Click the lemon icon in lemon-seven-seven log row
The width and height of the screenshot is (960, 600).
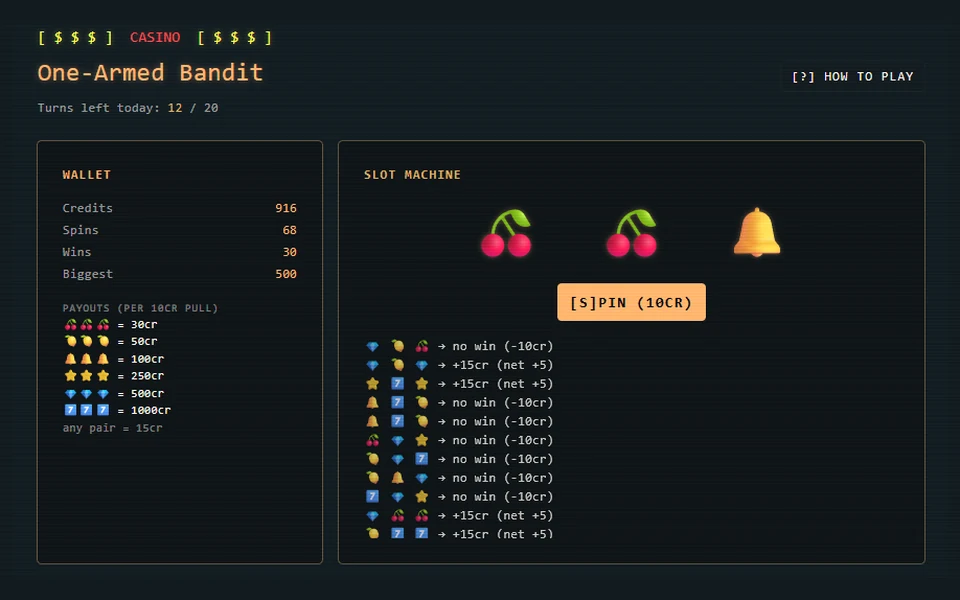(372, 533)
